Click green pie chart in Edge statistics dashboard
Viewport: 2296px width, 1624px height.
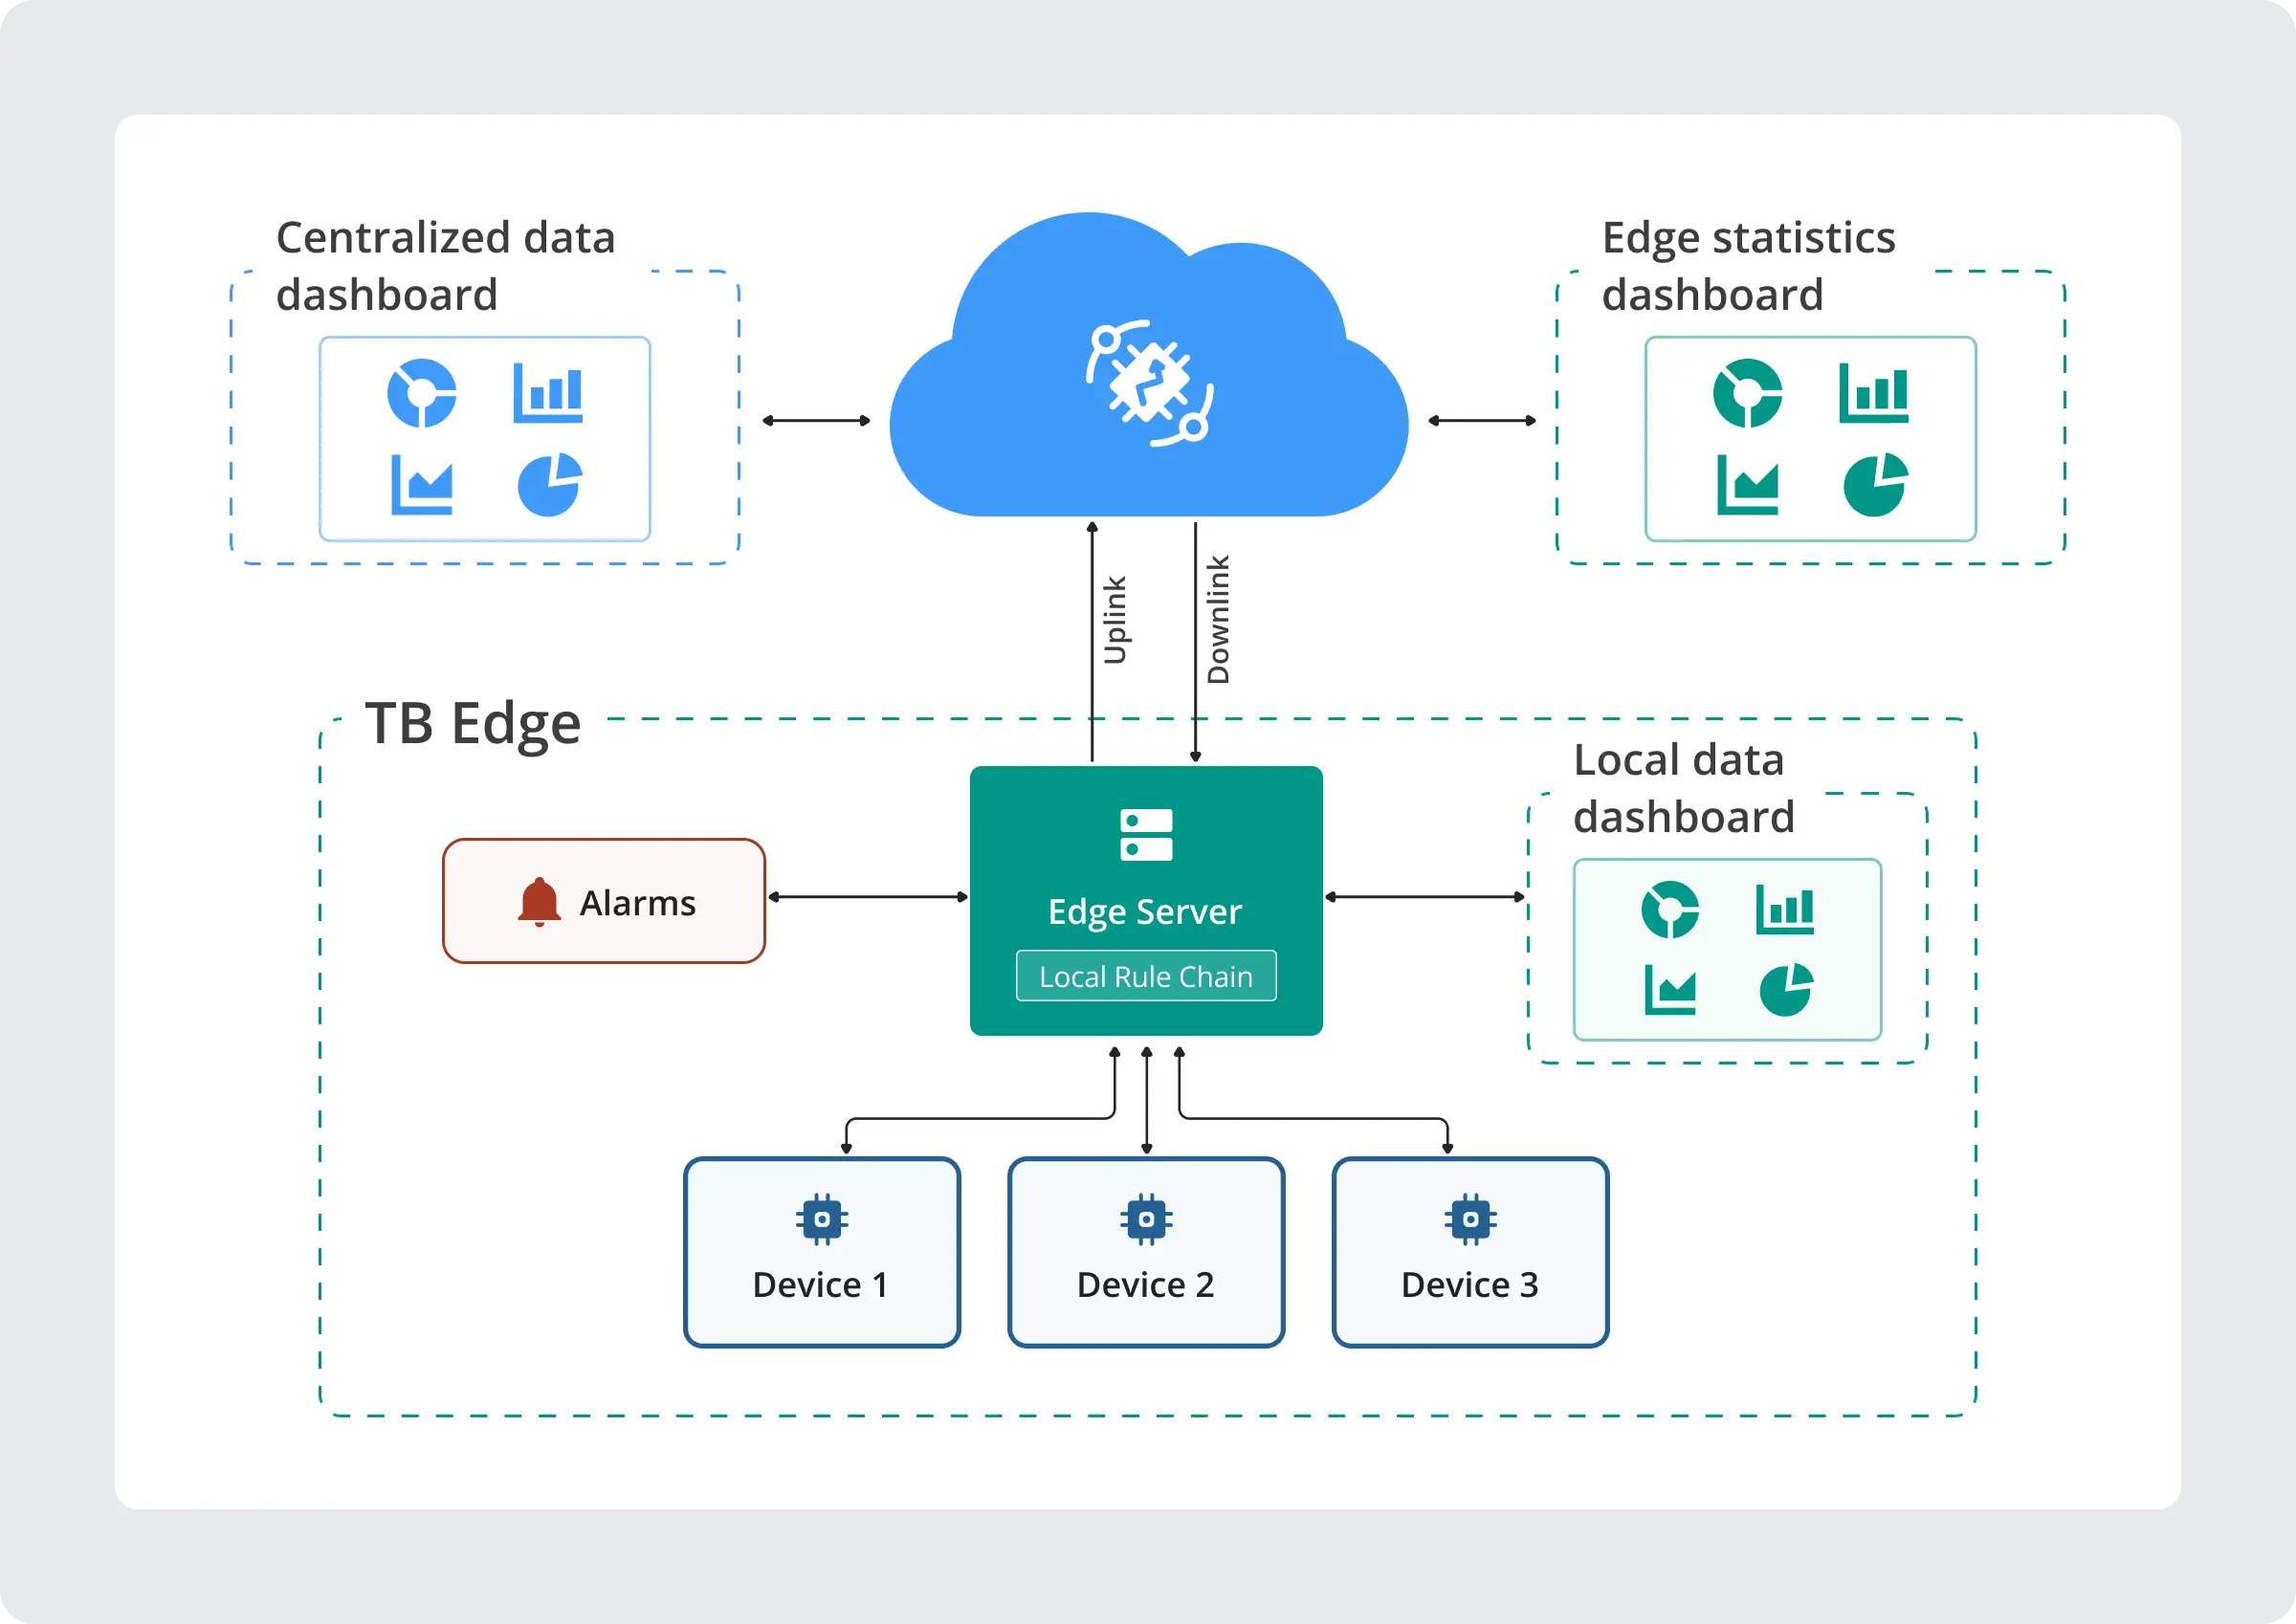[1875, 485]
